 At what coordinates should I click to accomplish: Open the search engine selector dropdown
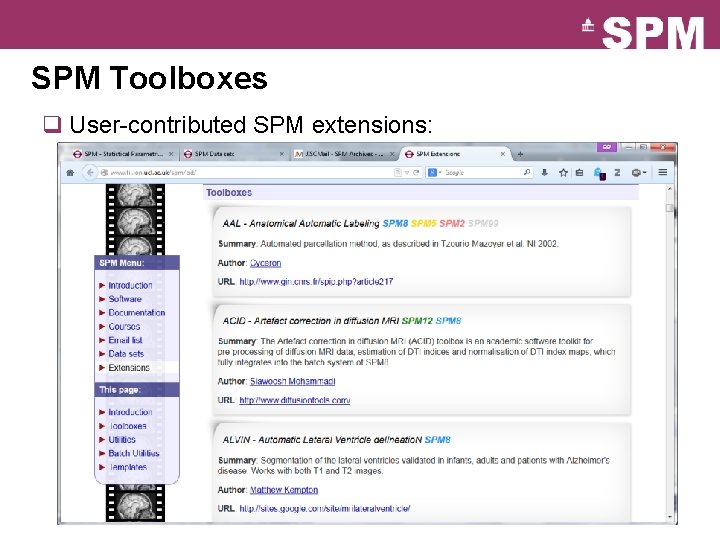[x=435, y=173]
